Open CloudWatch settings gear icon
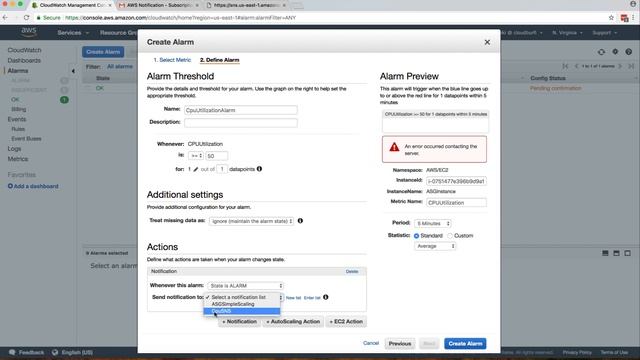Image resolution: width=640 pixels, height=360 pixels. (615, 52)
